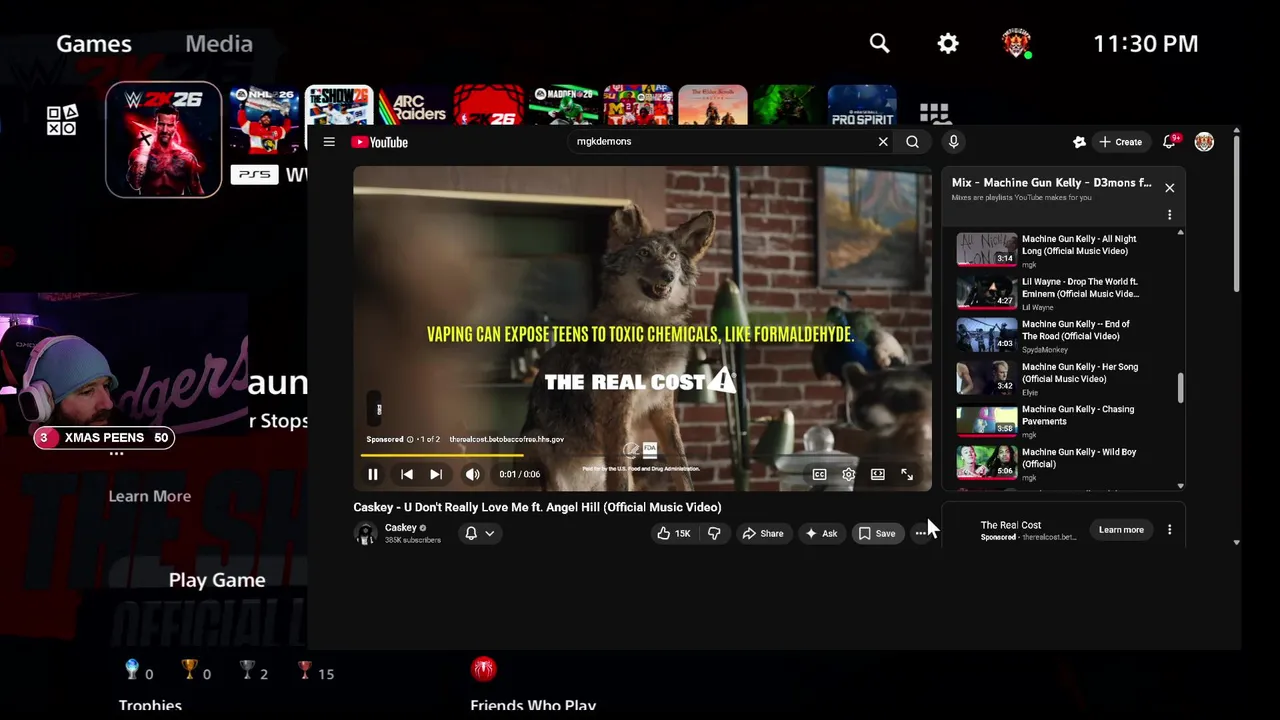Play Machine Gun Kelly Wild Boy thumbnail
1280x720 pixels.
(986, 462)
